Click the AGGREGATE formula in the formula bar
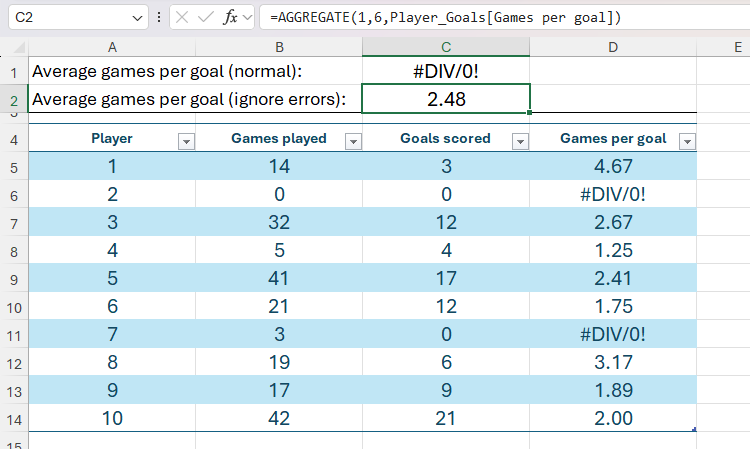Screen dimensions: 750x449 [x=440, y=18]
